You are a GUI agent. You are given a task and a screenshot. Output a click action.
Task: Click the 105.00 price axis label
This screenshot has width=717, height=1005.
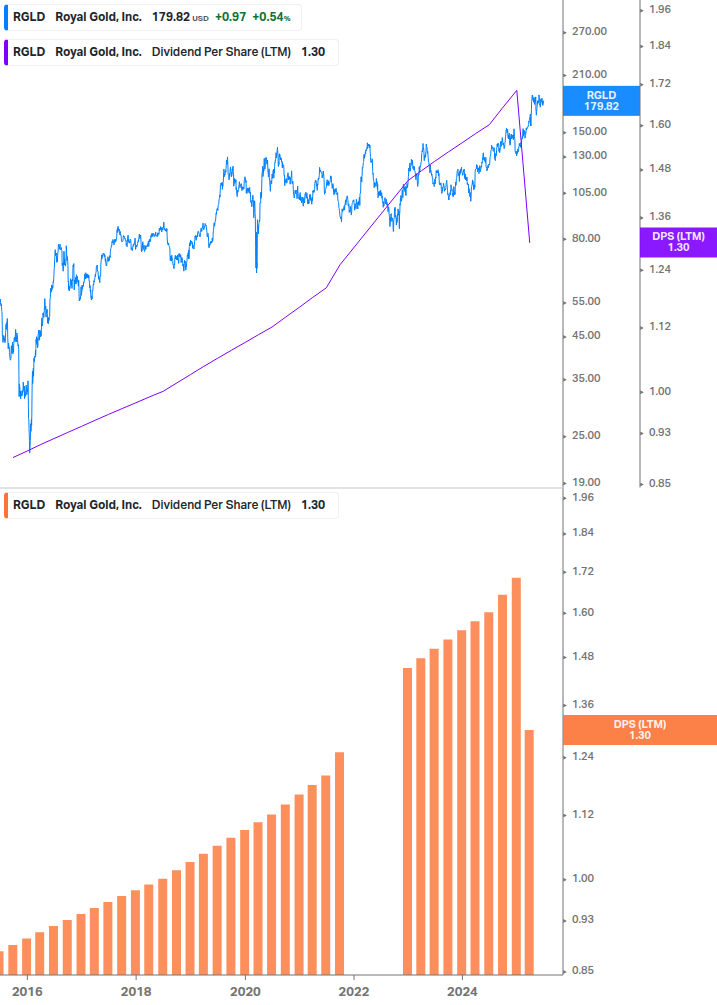click(x=589, y=192)
